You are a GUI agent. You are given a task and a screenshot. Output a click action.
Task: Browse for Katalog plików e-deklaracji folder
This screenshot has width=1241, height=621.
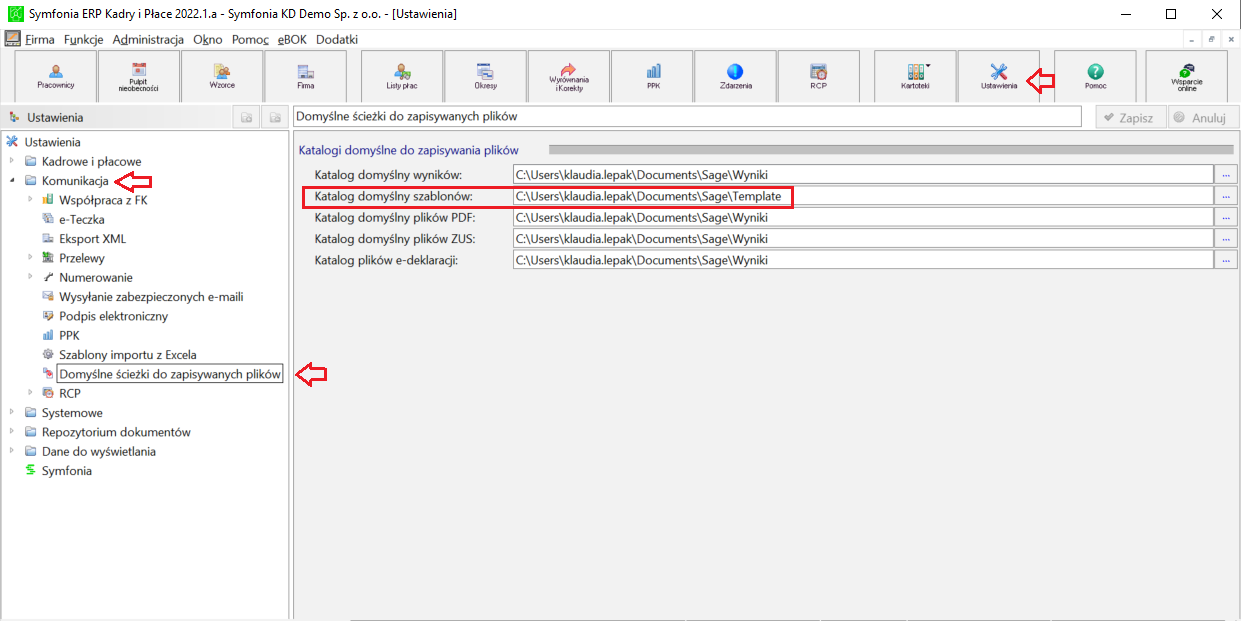coord(1225,259)
